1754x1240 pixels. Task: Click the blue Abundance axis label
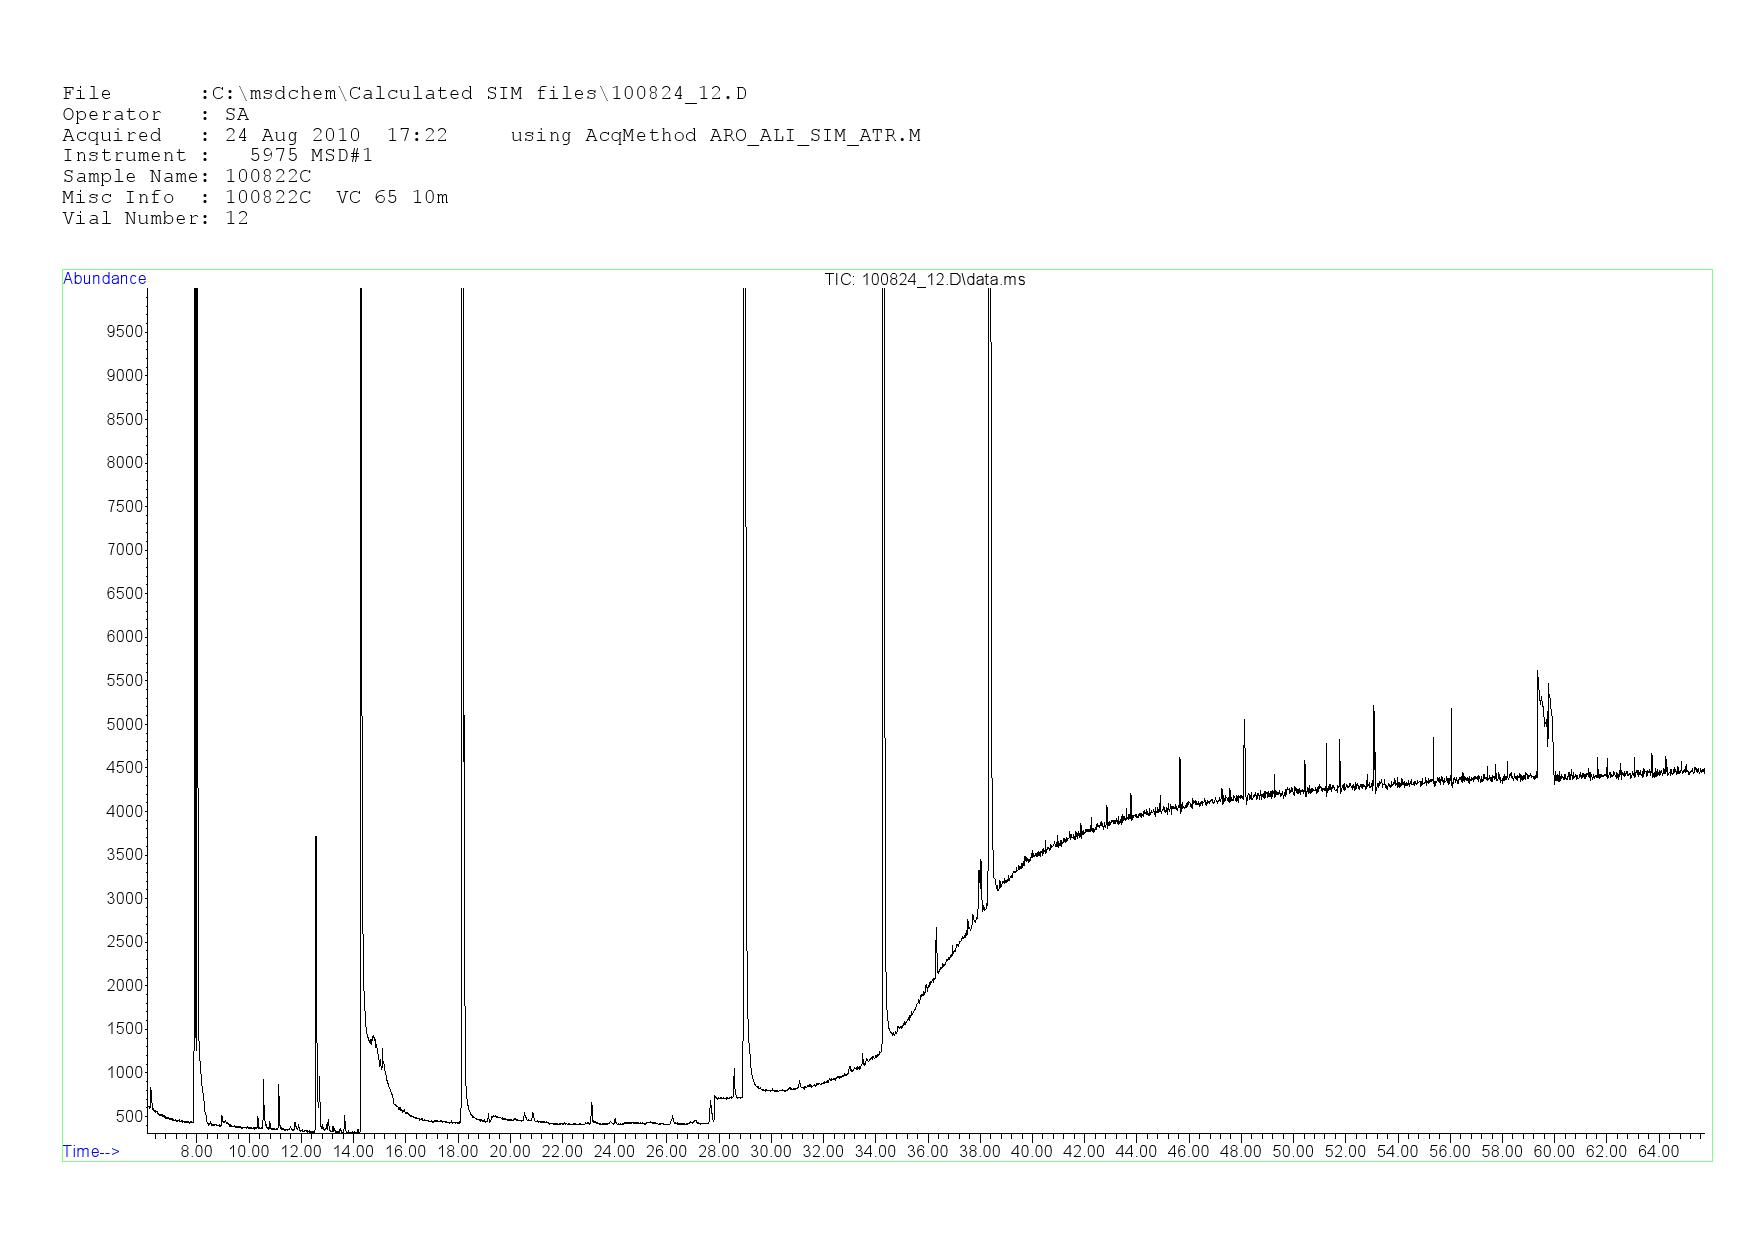point(104,279)
